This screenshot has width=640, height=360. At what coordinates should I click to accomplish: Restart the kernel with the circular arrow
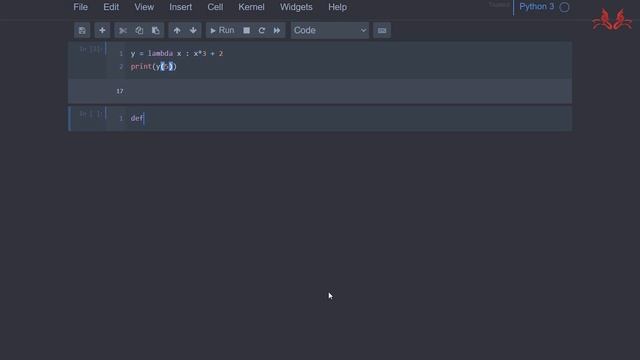pos(262,31)
